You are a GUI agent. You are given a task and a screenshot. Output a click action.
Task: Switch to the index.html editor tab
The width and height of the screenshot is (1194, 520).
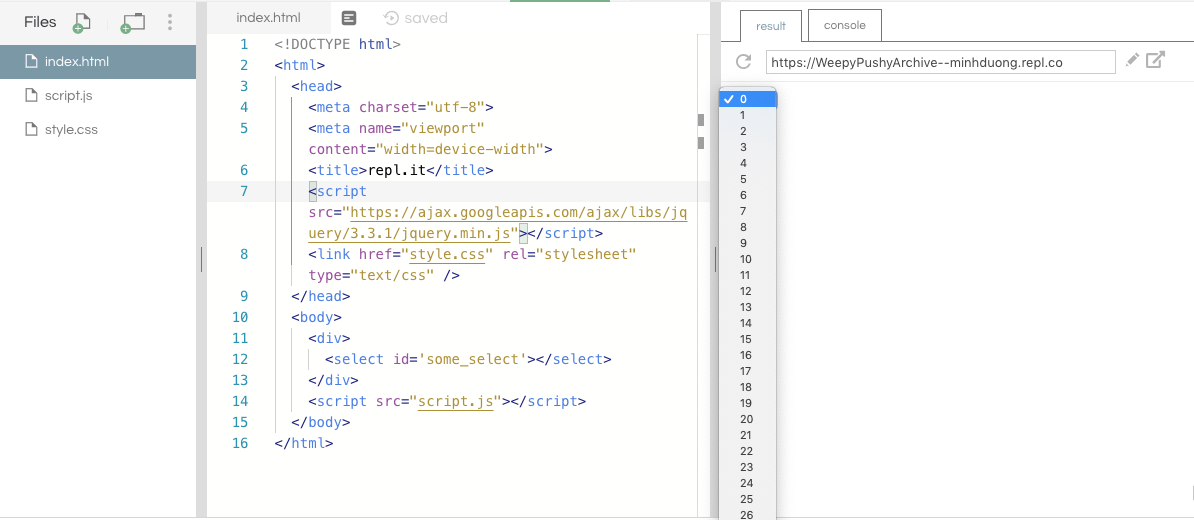point(269,18)
